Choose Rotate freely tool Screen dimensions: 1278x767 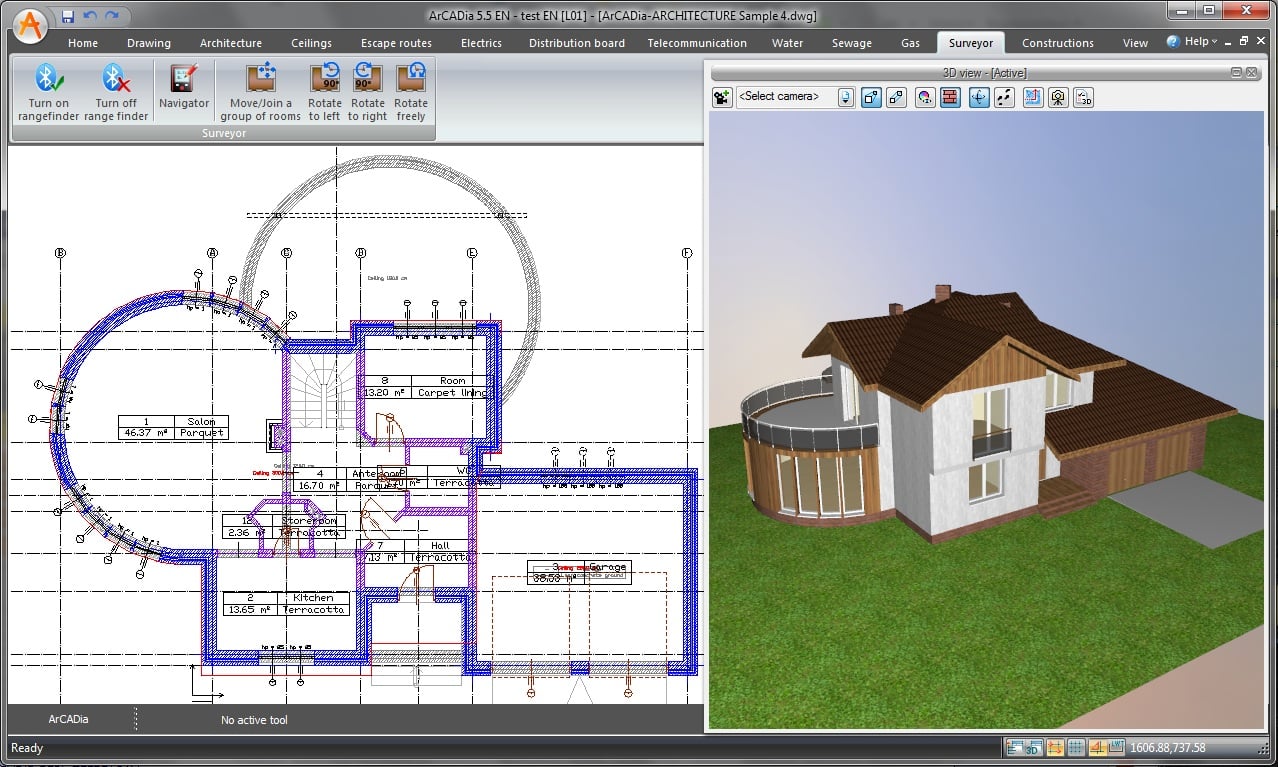tap(410, 92)
